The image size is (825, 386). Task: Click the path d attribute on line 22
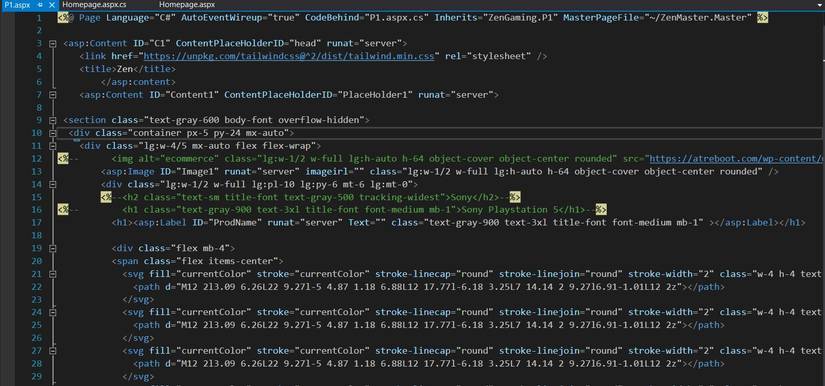click(x=424, y=287)
